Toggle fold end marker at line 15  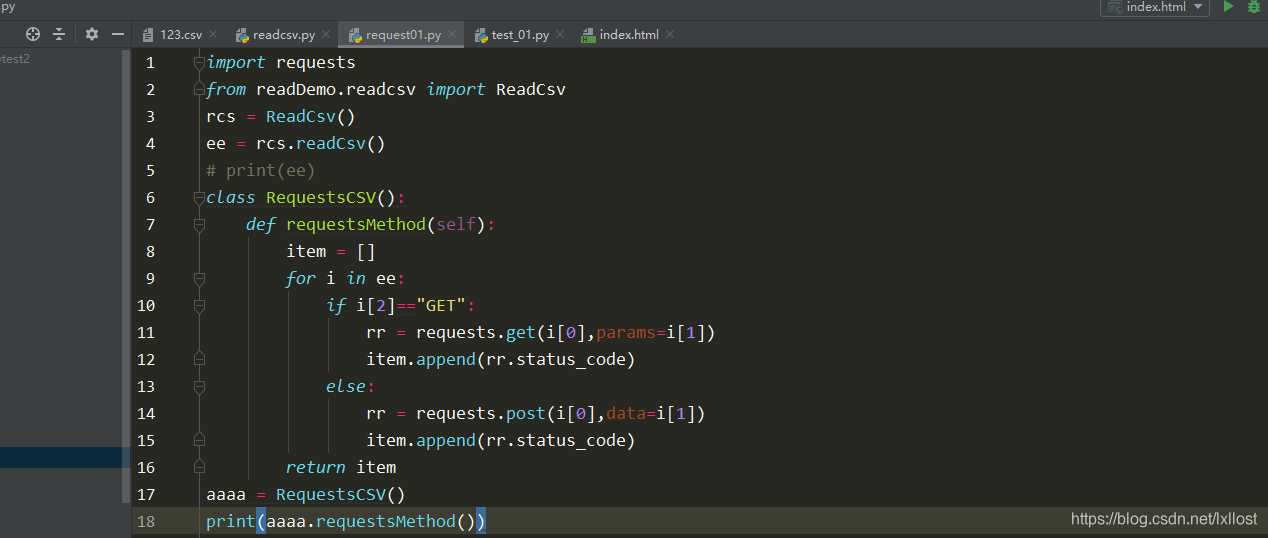[x=199, y=440]
